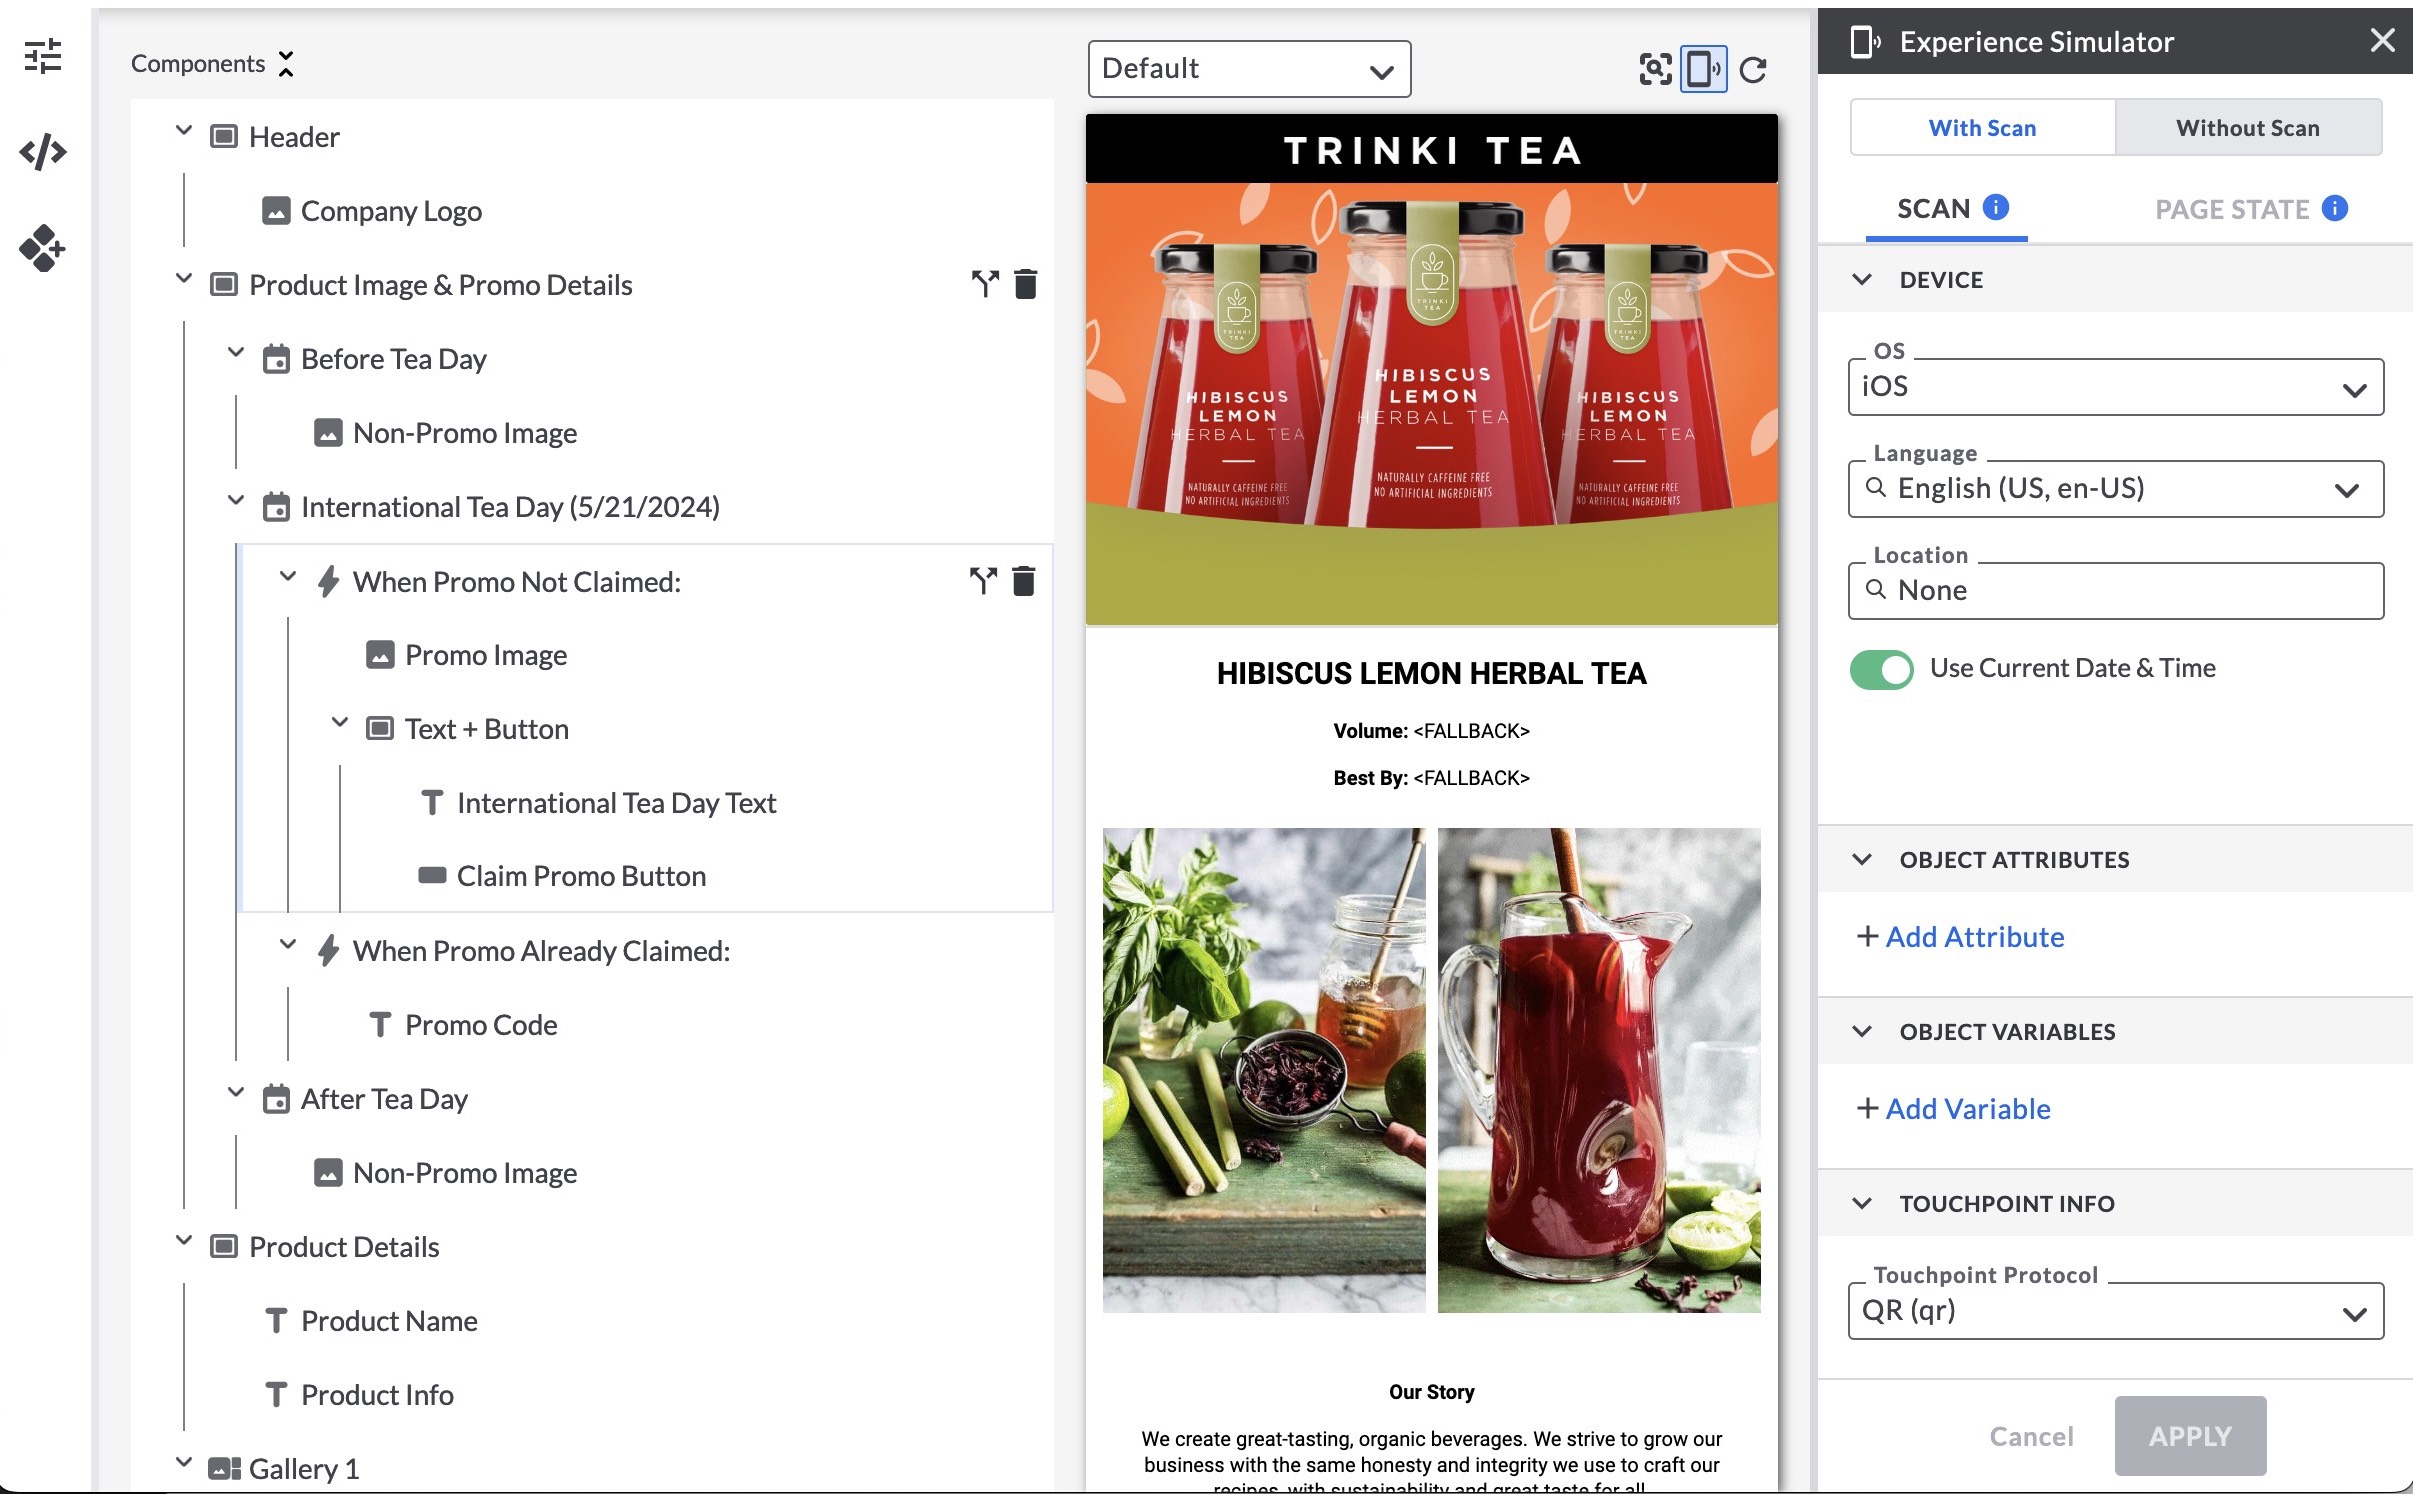Collapse the Text + Button node
The image size is (2413, 1494).
(x=339, y=723)
